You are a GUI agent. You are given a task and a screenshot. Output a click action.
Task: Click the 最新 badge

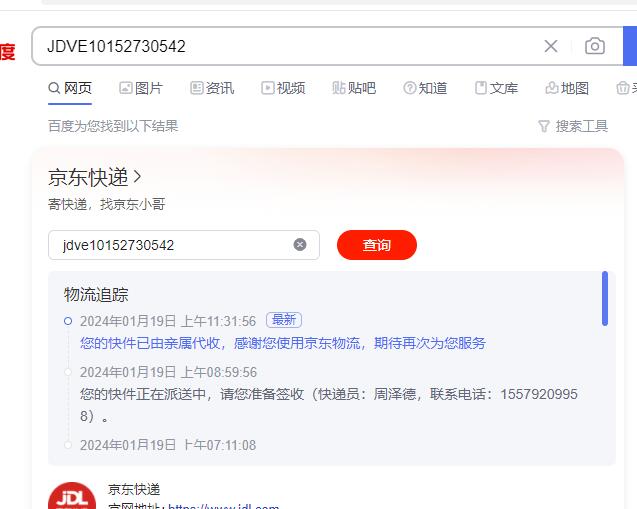(284, 320)
